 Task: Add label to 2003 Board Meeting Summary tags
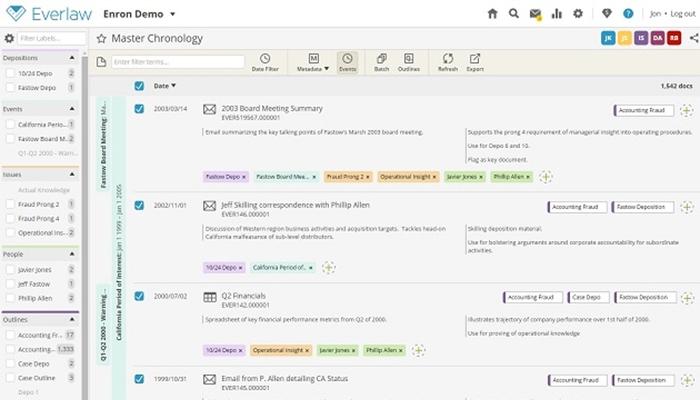point(545,177)
